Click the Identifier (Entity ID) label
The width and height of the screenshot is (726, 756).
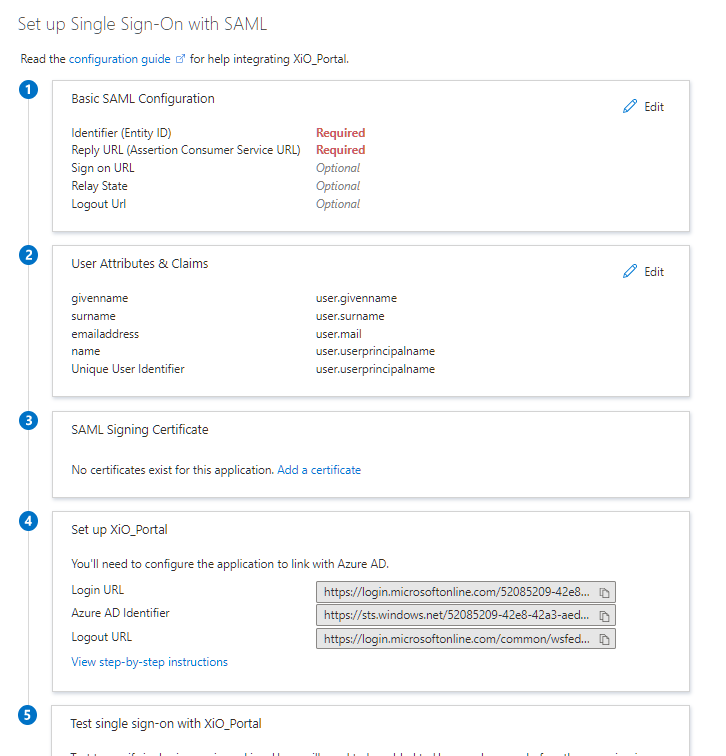click(121, 133)
